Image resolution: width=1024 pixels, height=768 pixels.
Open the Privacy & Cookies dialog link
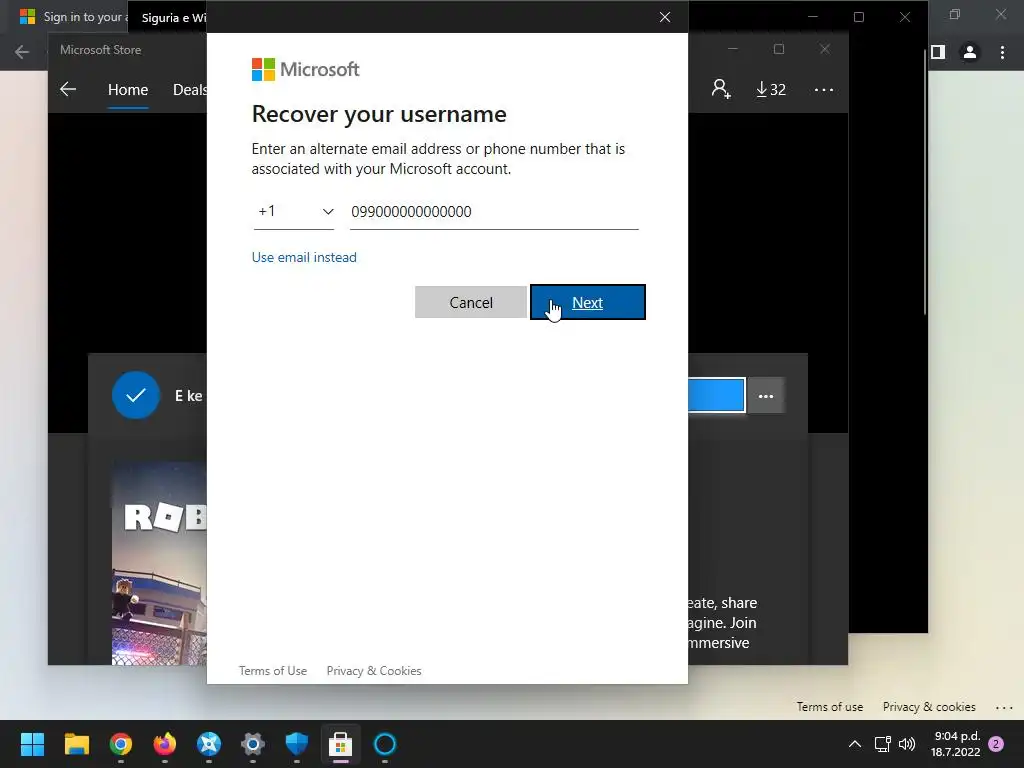pyautogui.click(x=374, y=671)
